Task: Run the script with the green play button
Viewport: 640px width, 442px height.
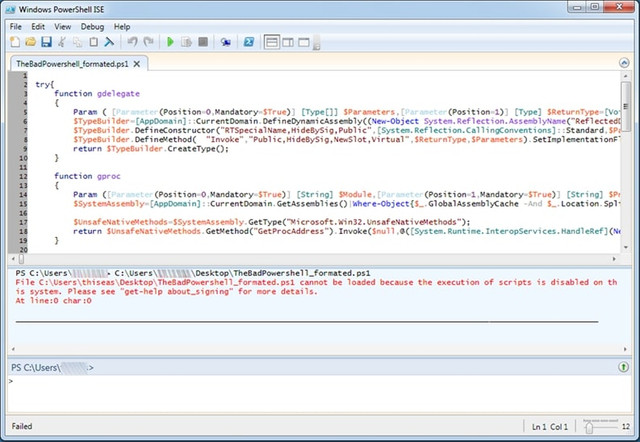Action: click(x=171, y=42)
